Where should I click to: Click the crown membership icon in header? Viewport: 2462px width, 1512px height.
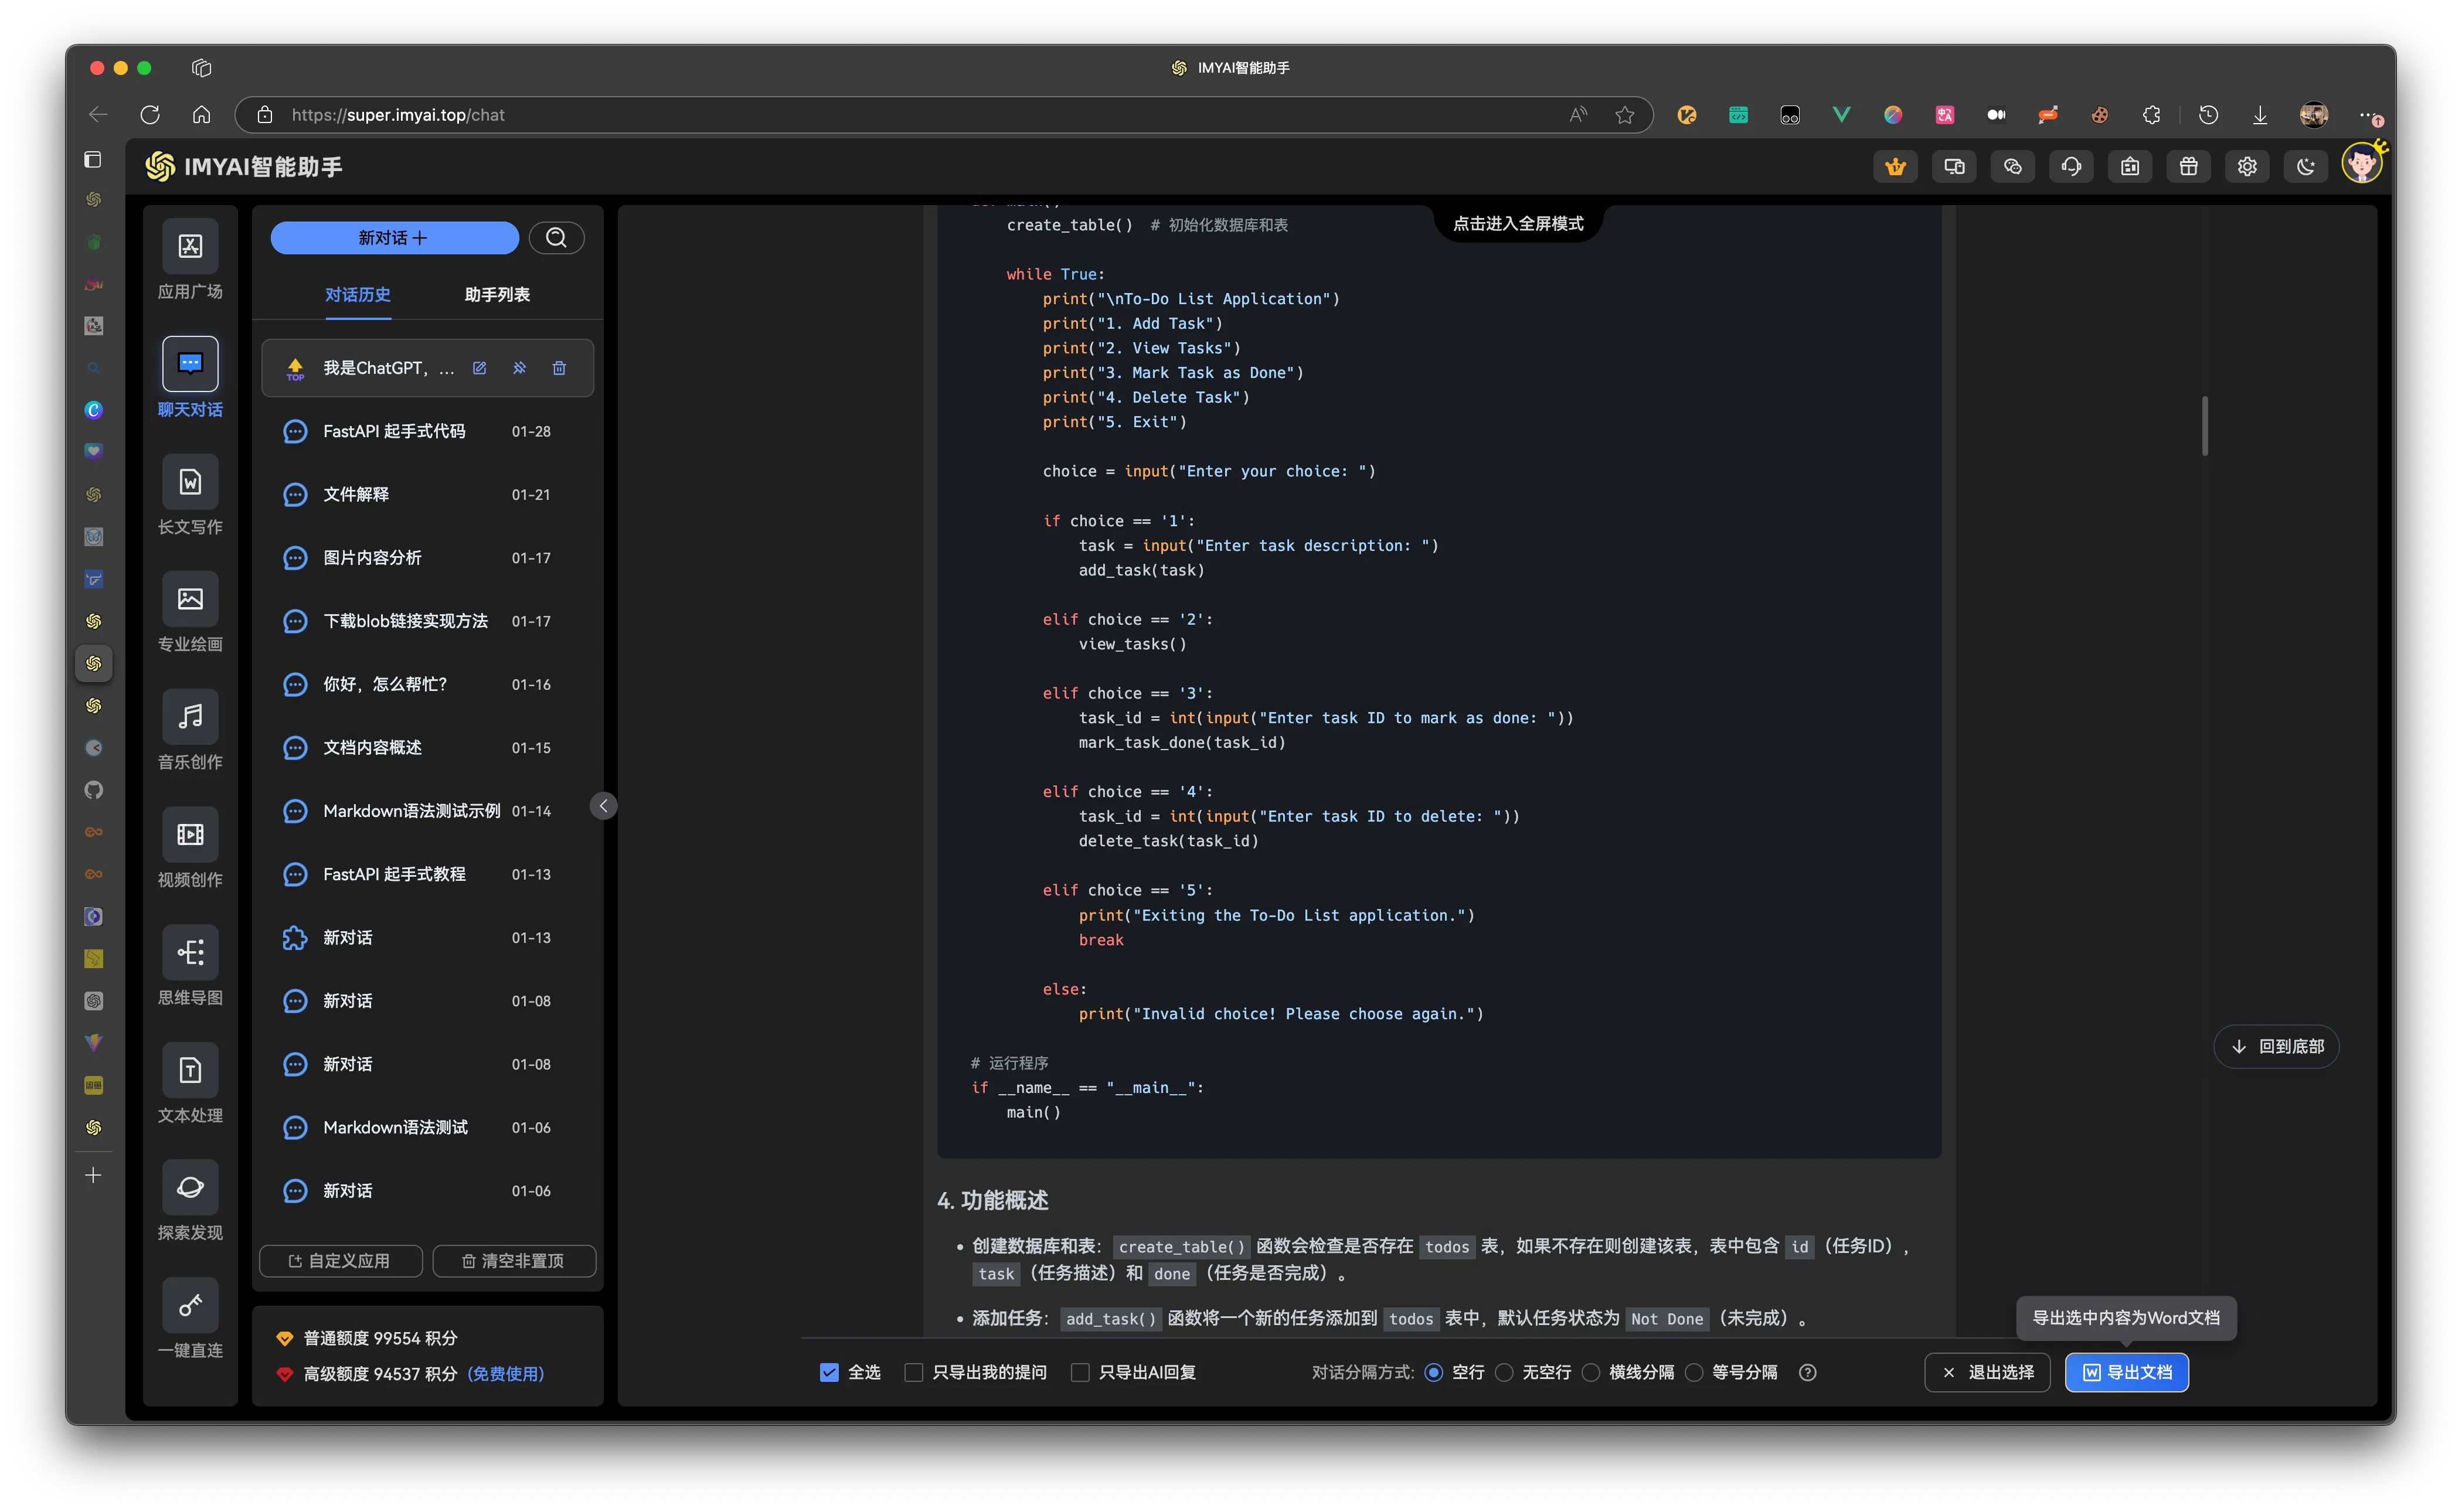(1895, 167)
